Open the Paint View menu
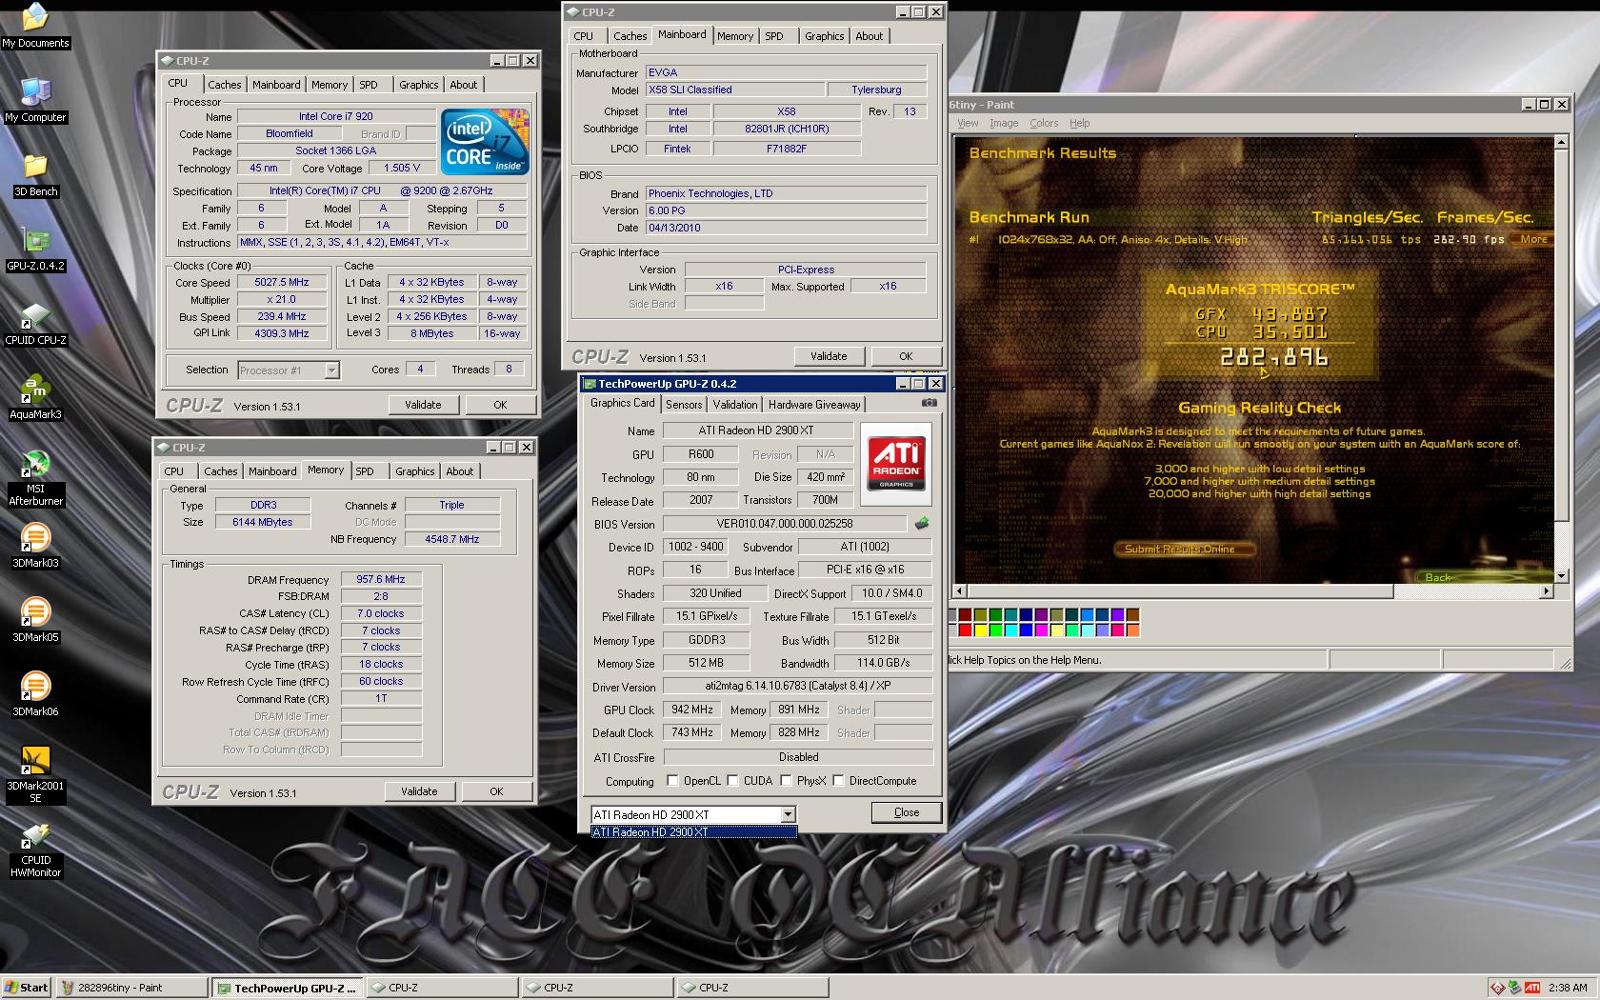This screenshot has width=1600, height=1000. (968, 123)
